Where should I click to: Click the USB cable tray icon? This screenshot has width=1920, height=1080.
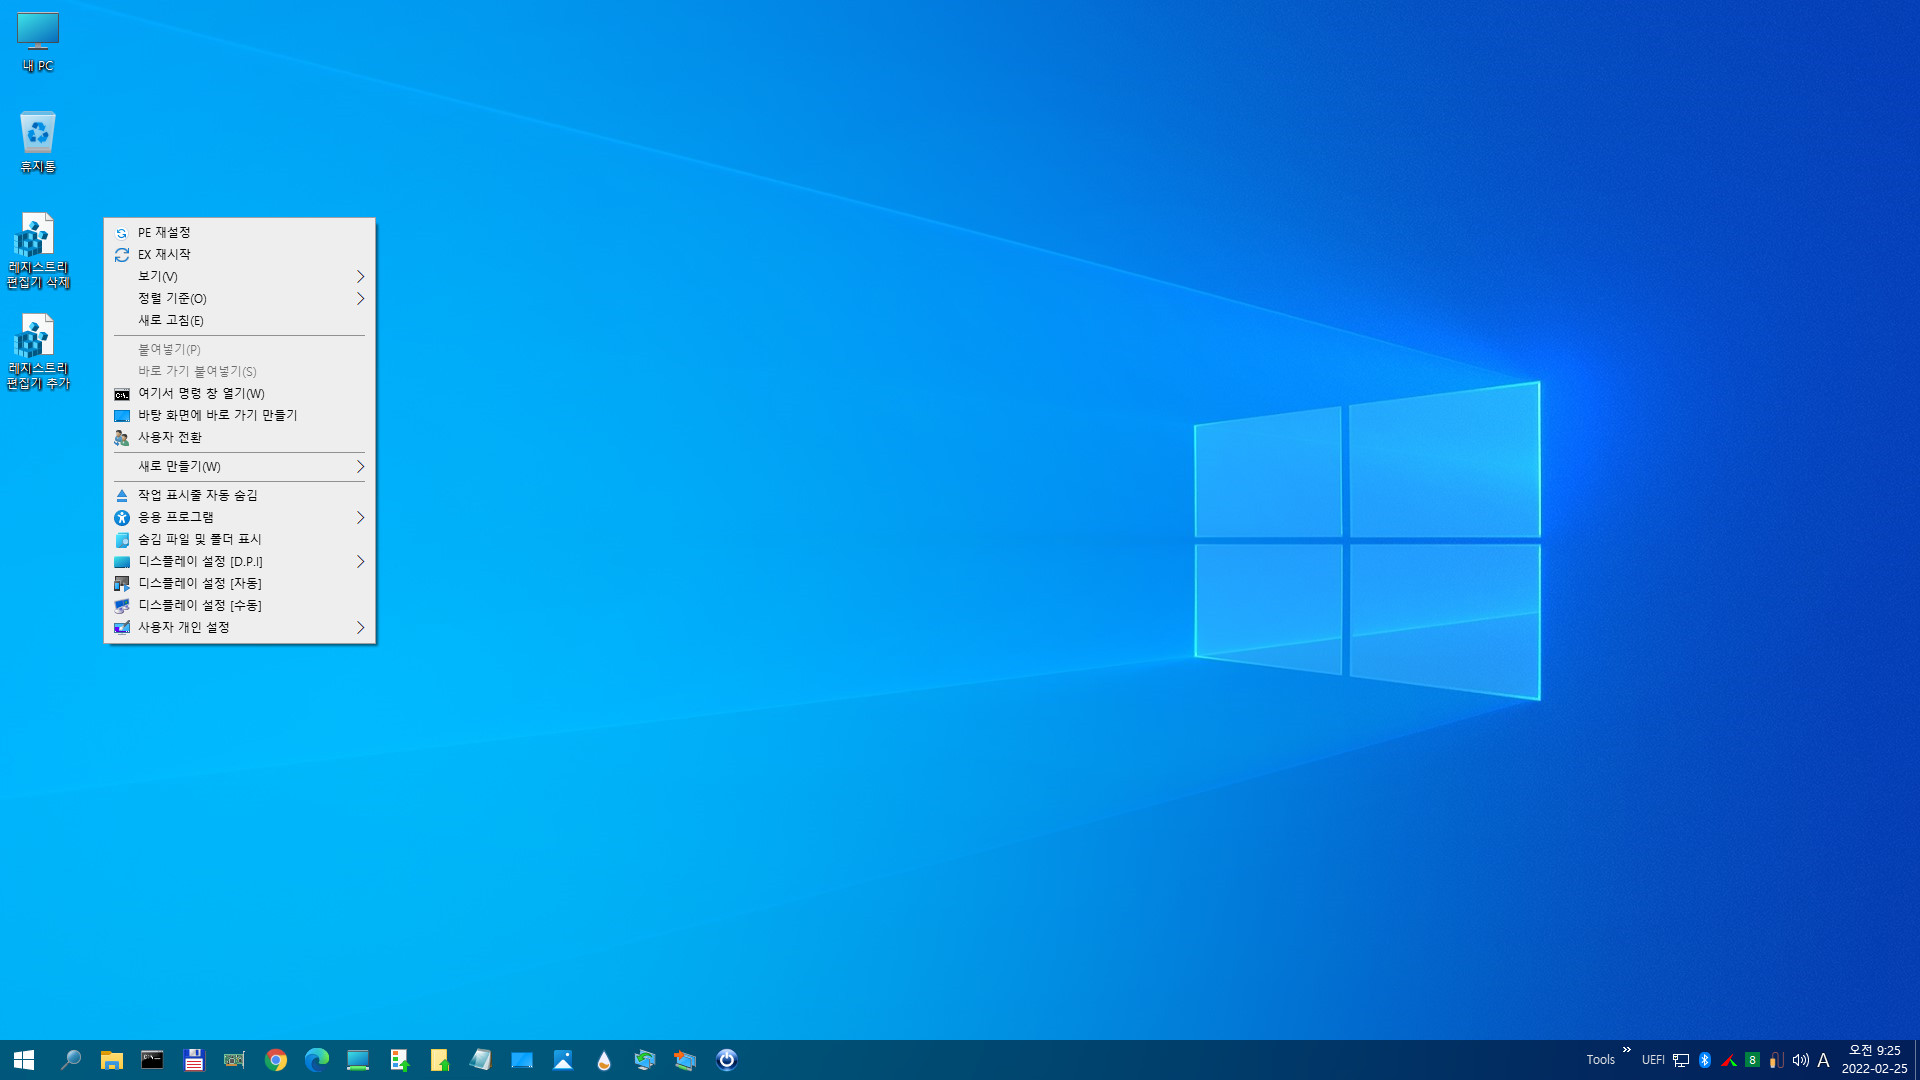1776,1060
